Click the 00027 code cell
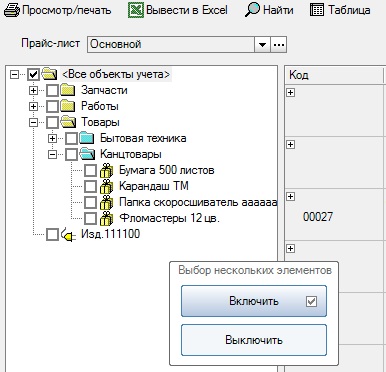The width and height of the screenshot is (386, 372). point(318,217)
